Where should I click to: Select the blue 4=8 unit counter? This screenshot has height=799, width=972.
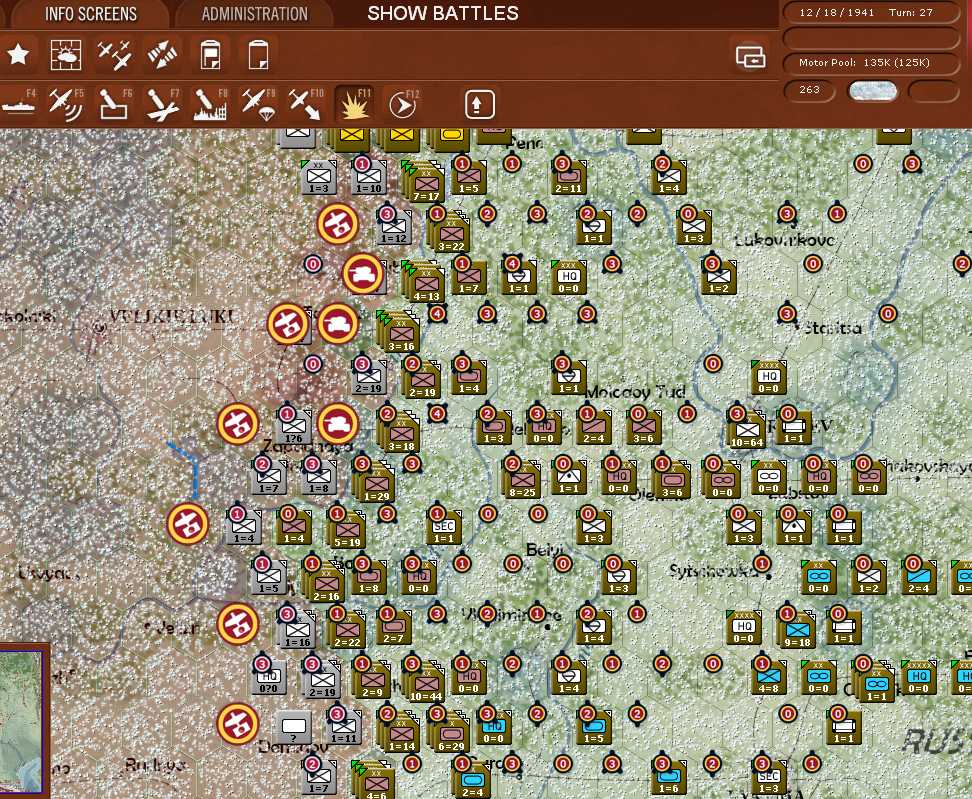click(x=769, y=677)
